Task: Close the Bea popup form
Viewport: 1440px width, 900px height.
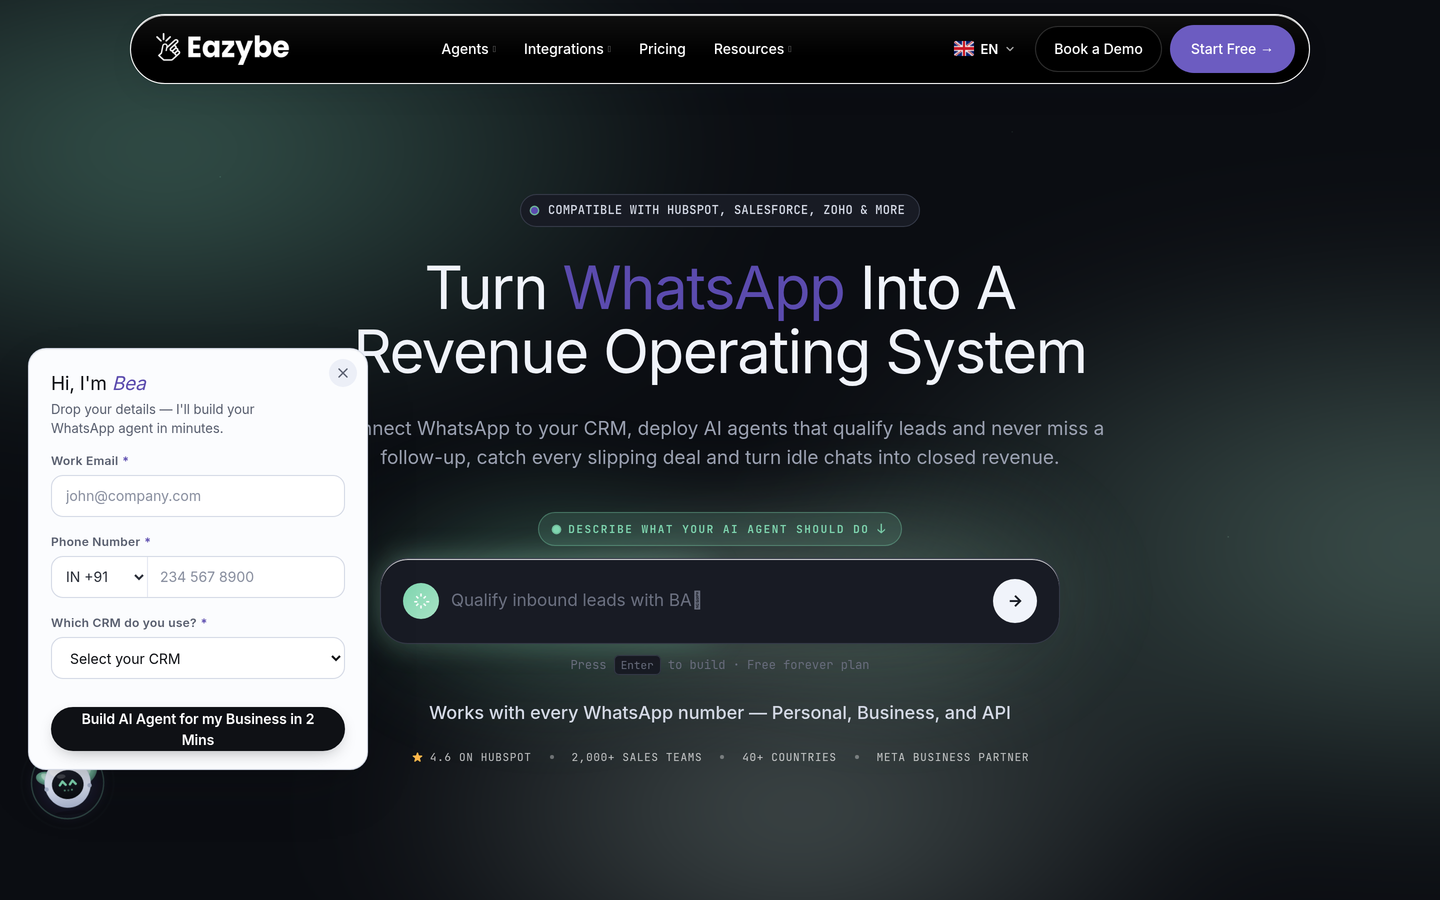Action: (343, 373)
